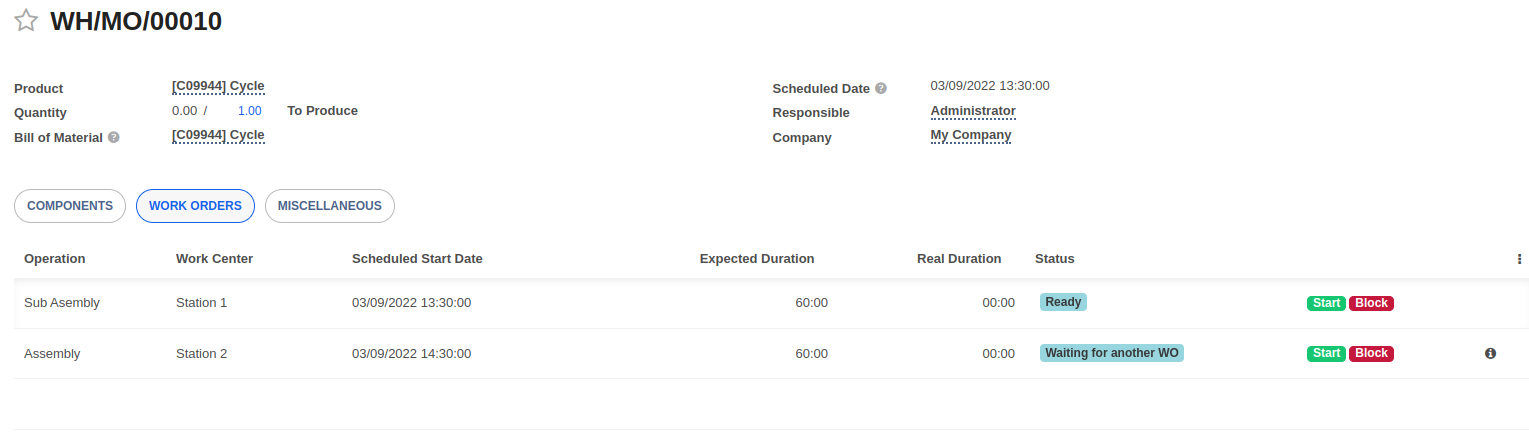Sort by Expected Duration column header
This screenshot has height=446, width=1529.
(x=757, y=259)
